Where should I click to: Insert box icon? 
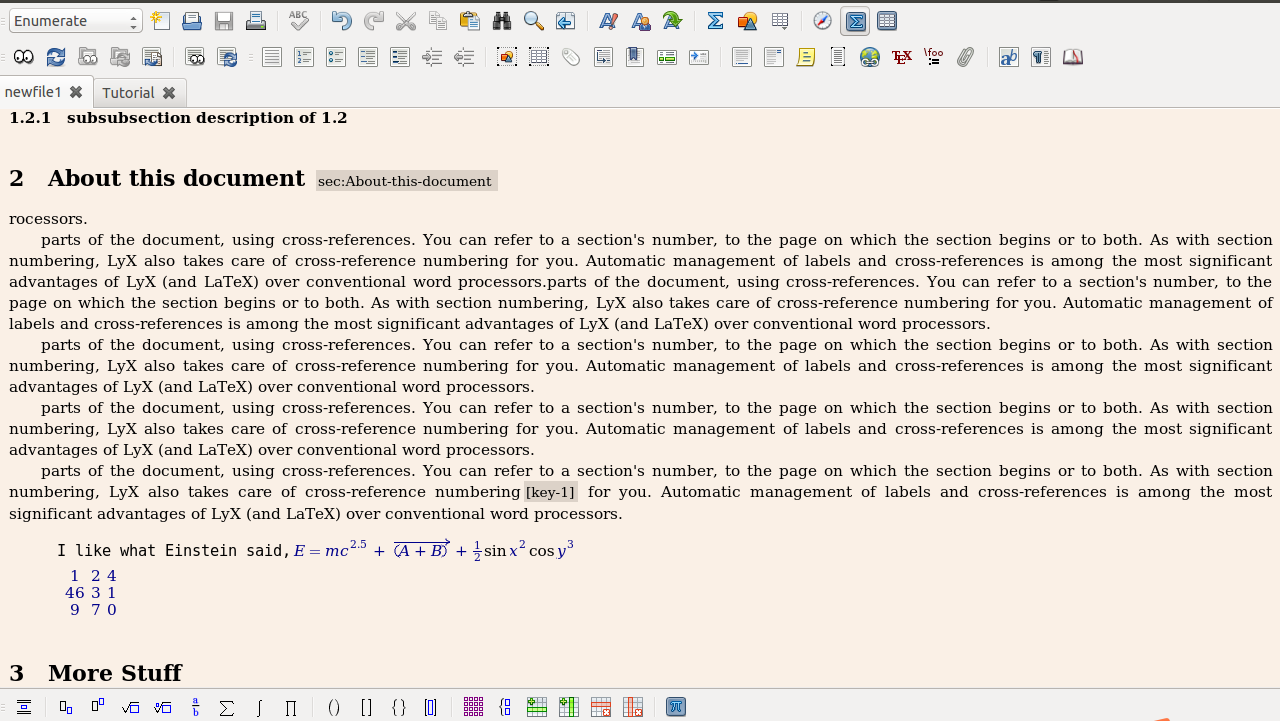[x=838, y=57]
